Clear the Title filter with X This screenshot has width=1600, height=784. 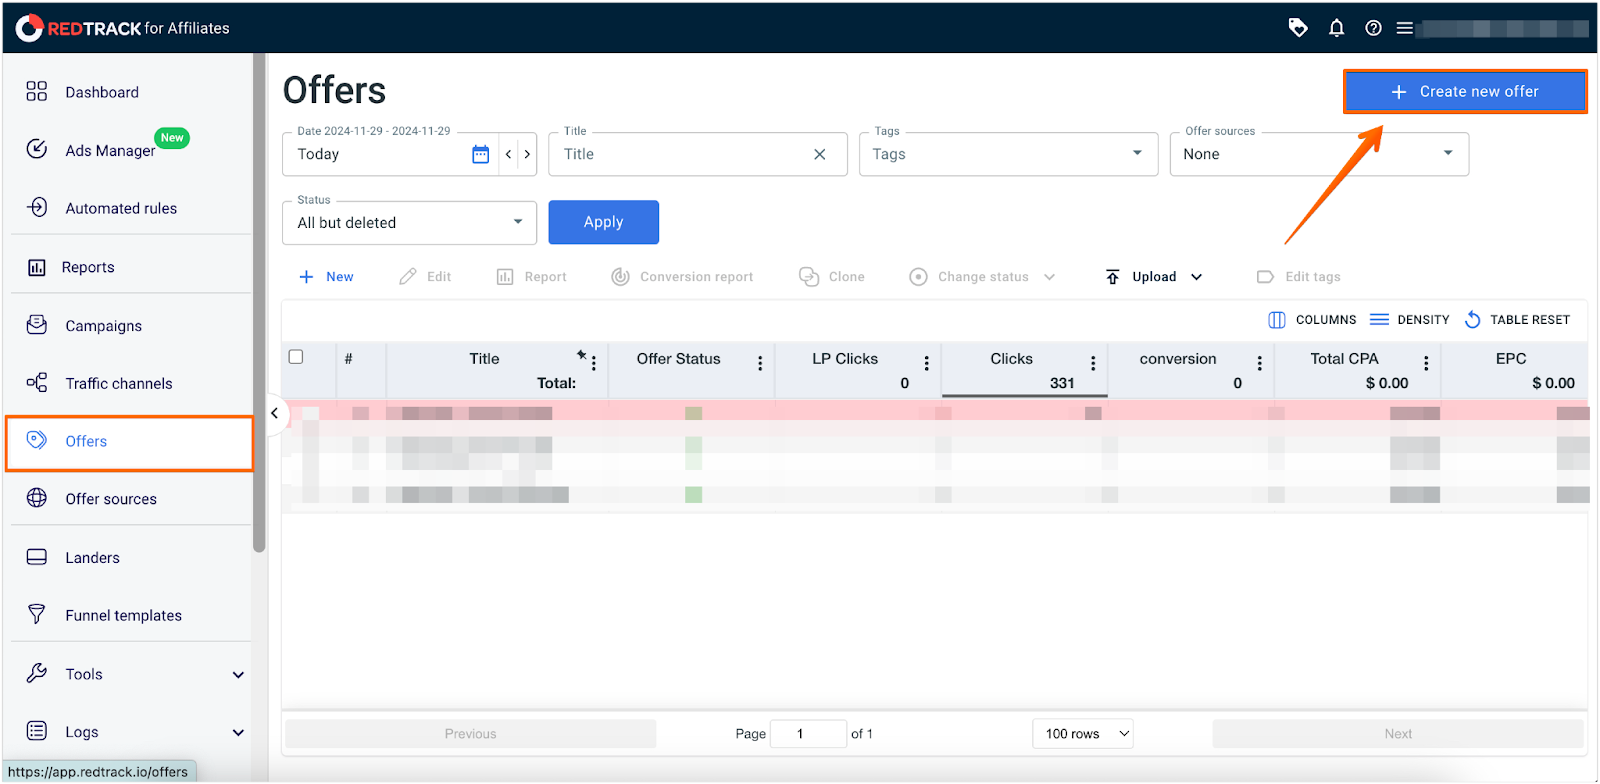pos(819,154)
